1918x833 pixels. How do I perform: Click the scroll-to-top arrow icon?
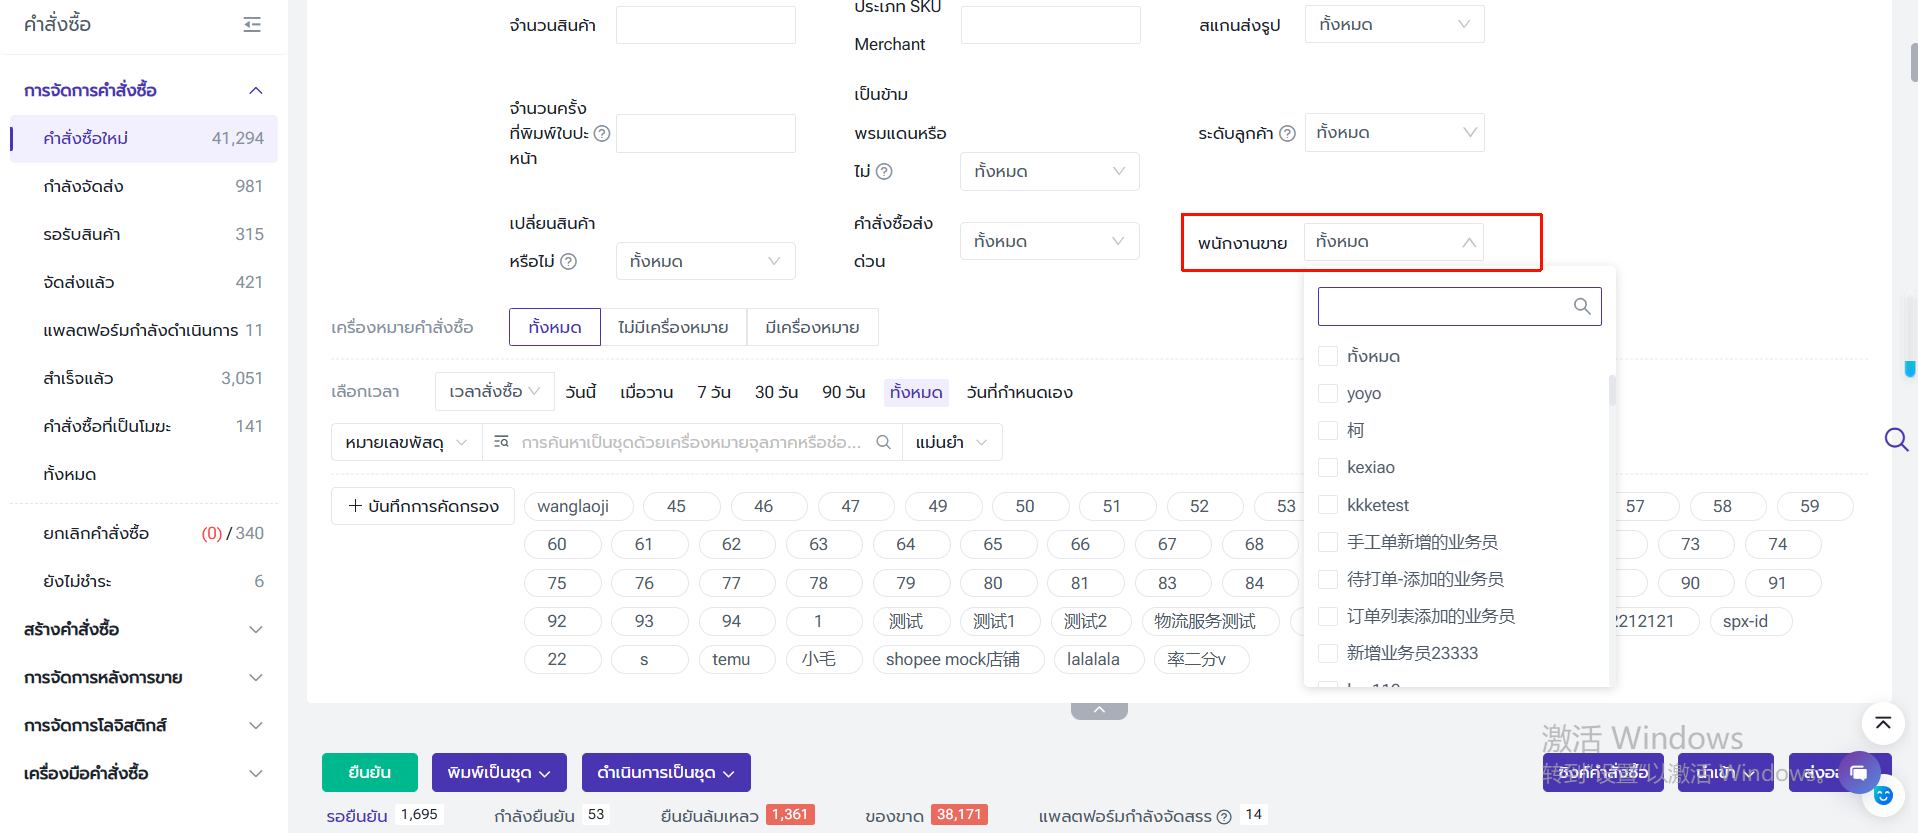pos(1882,723)
